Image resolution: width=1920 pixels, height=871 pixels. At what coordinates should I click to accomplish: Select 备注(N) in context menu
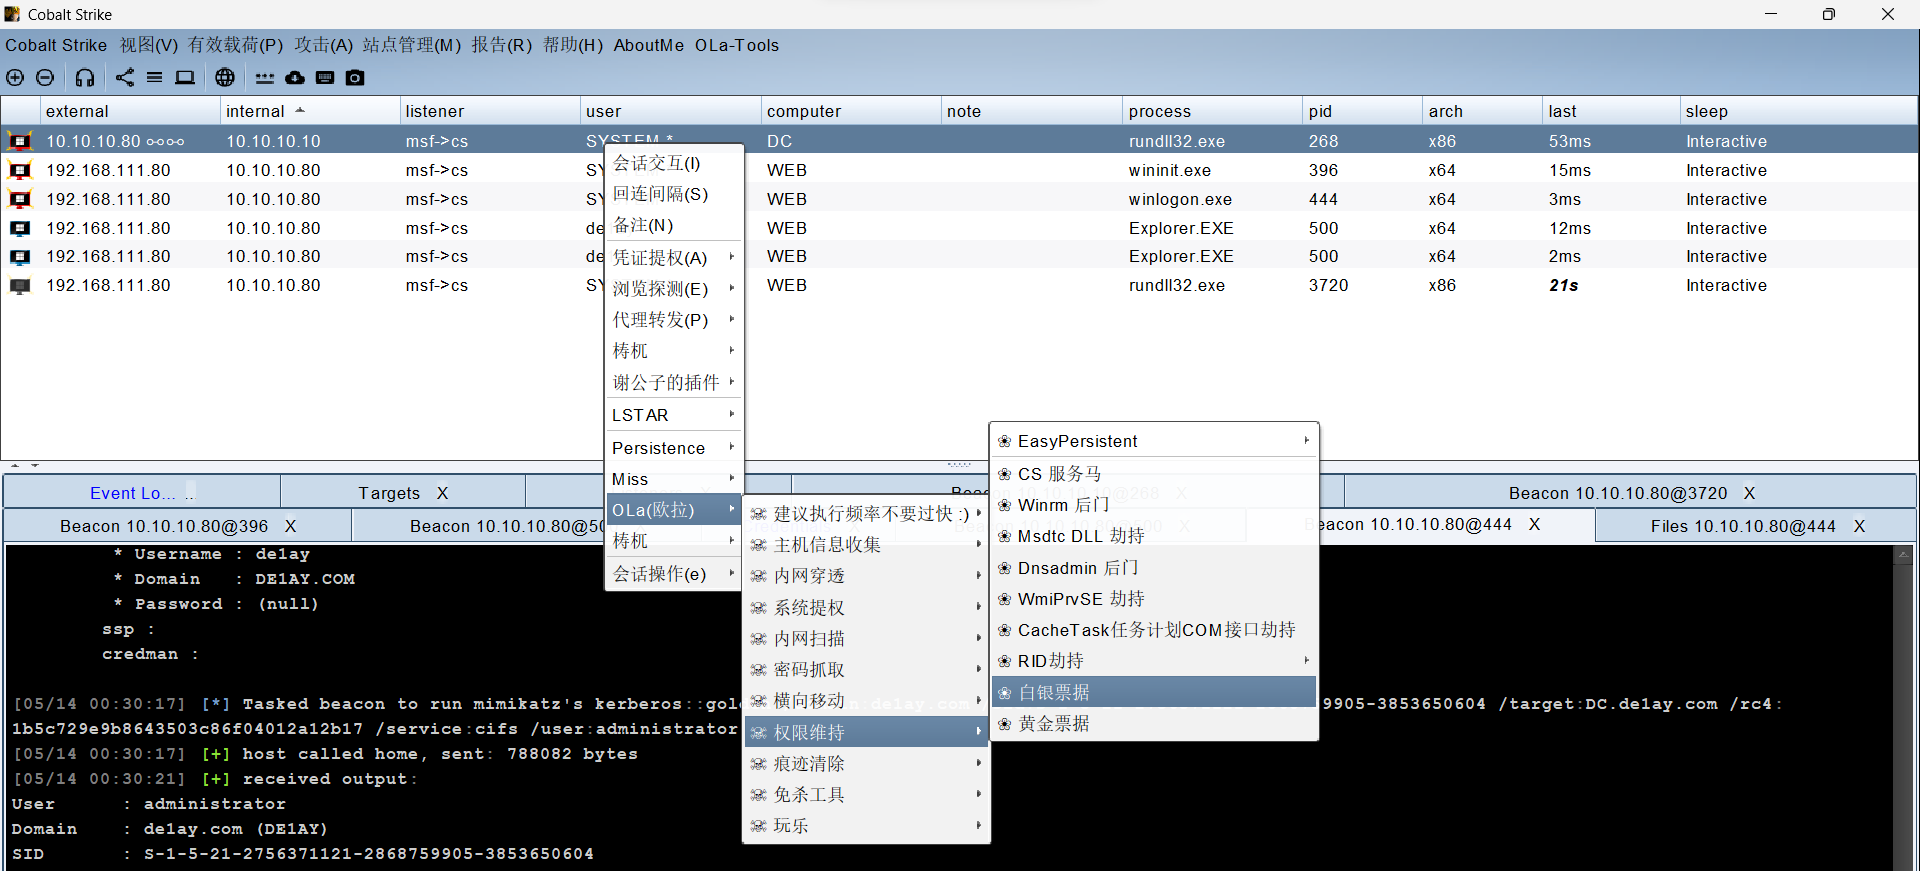(675, 225)
